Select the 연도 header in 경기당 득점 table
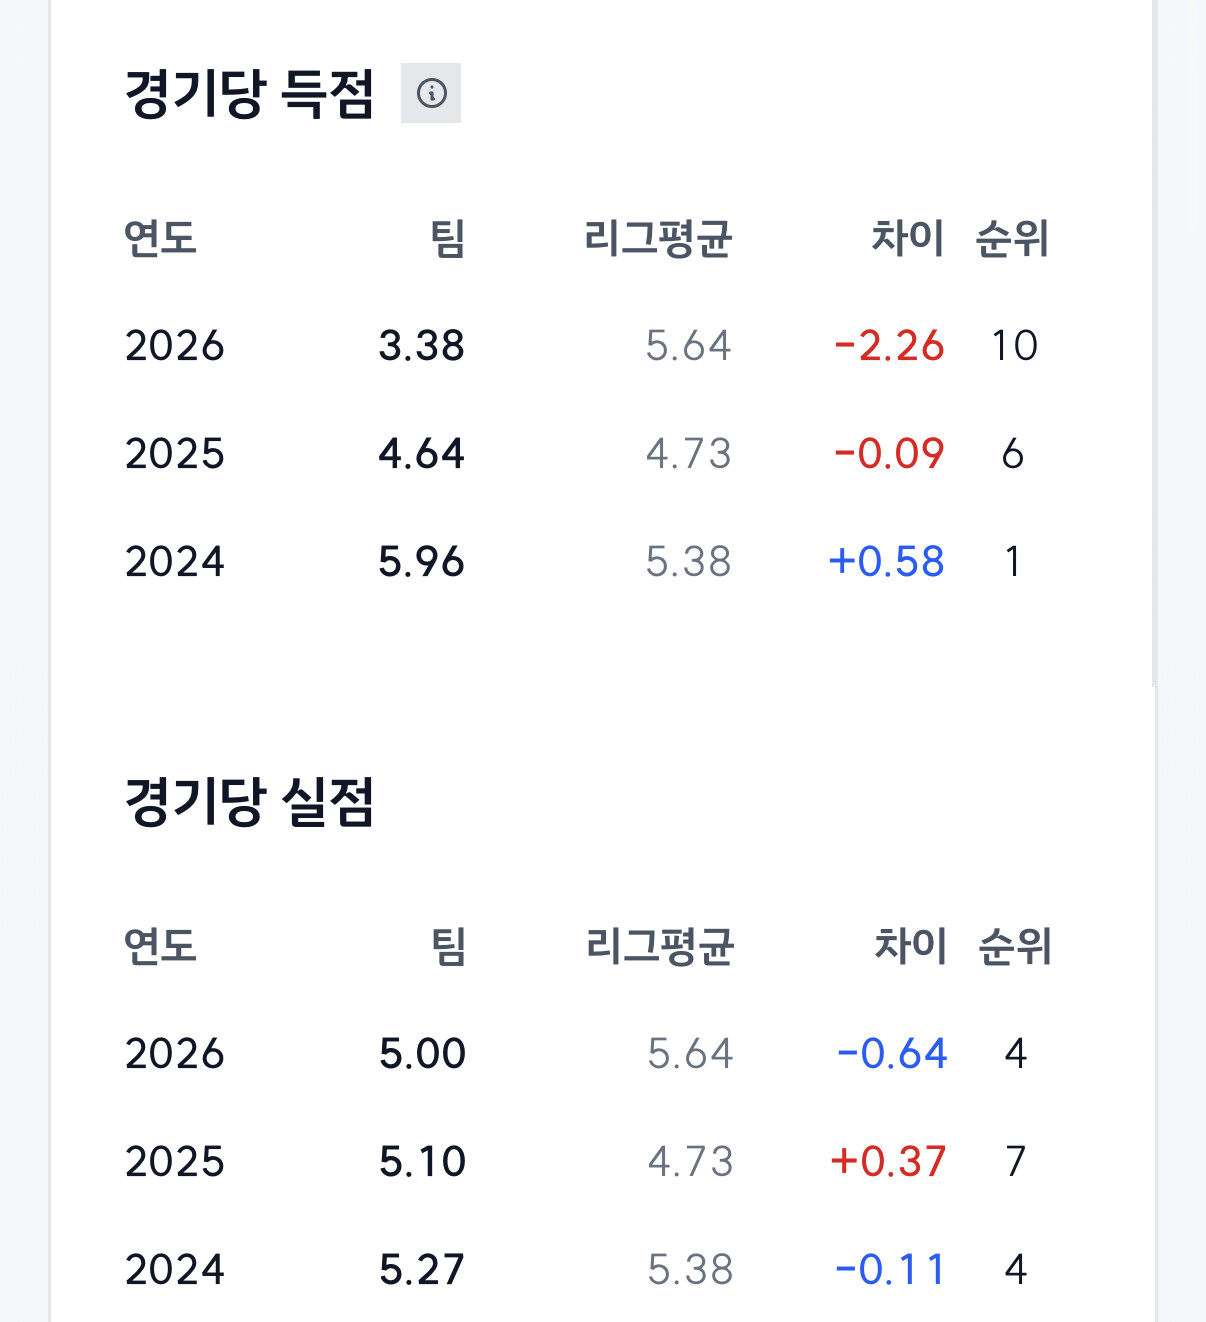Screen dimensions: 1206x1322 coord(161,238)
